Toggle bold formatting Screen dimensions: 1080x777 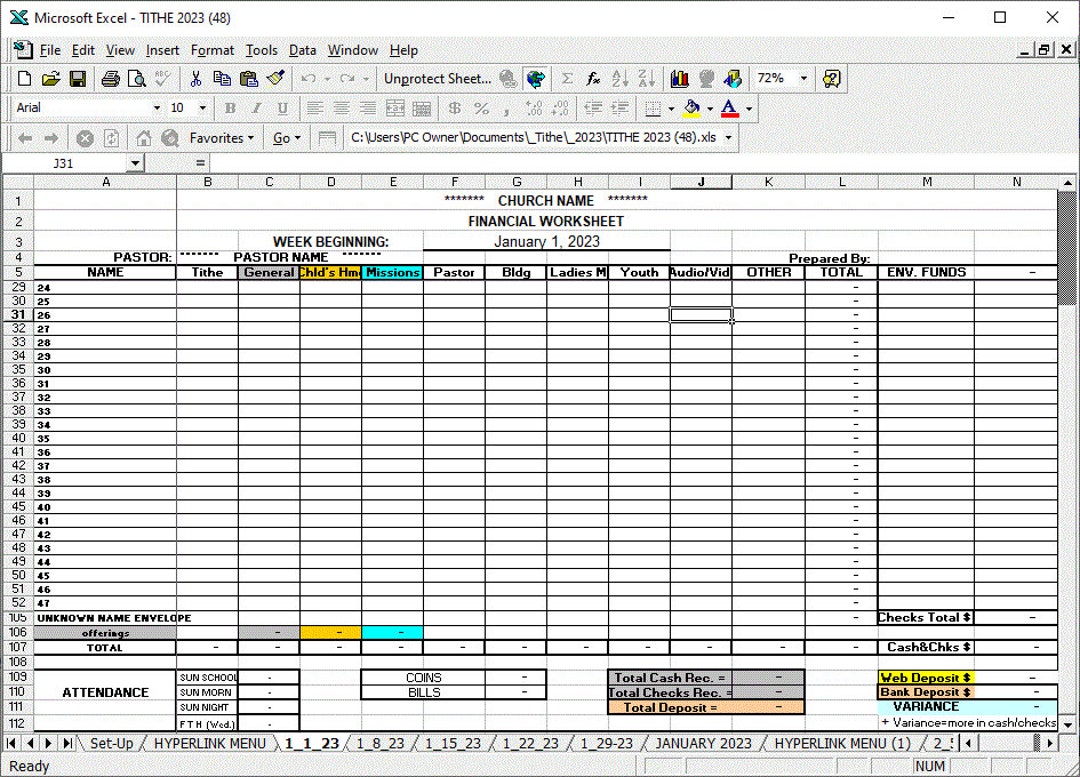(x=232, y=108)
